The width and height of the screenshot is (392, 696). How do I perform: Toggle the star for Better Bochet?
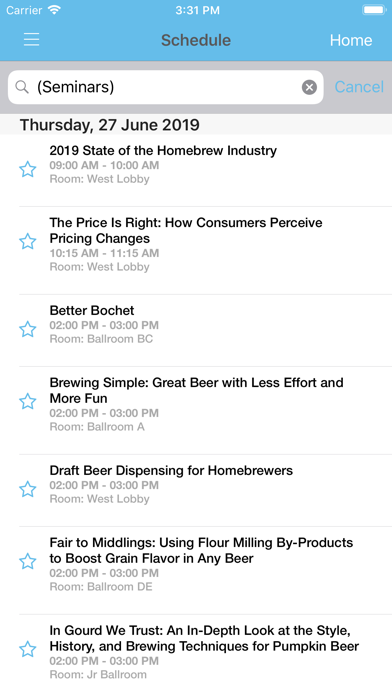point(28,329)
